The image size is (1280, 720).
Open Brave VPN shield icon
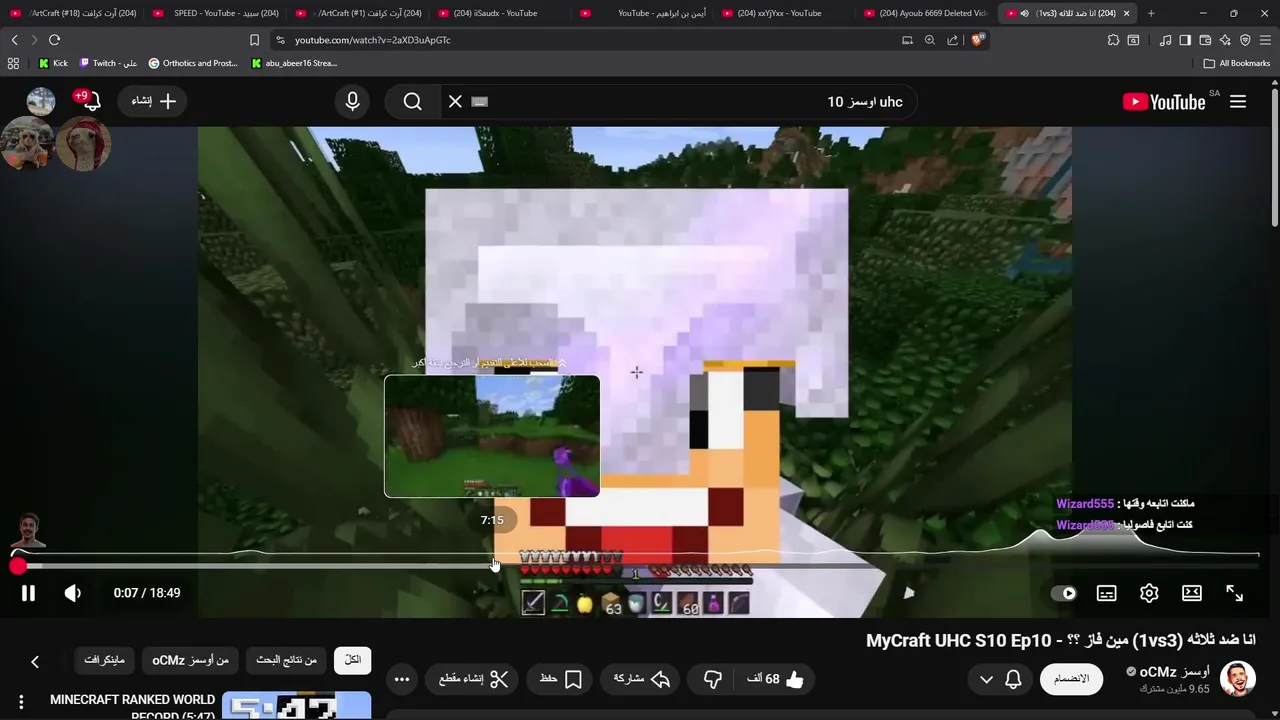1245,40
